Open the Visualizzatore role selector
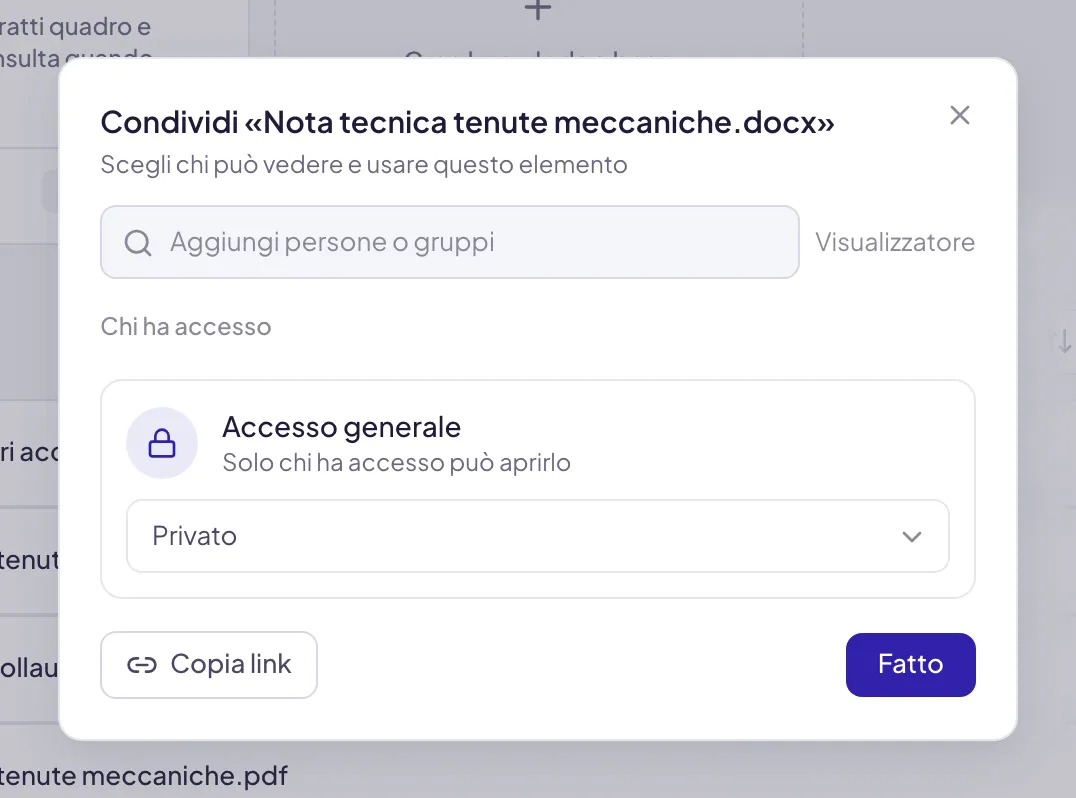This screenshot has height=798, width=1076. tap(895, 242)
